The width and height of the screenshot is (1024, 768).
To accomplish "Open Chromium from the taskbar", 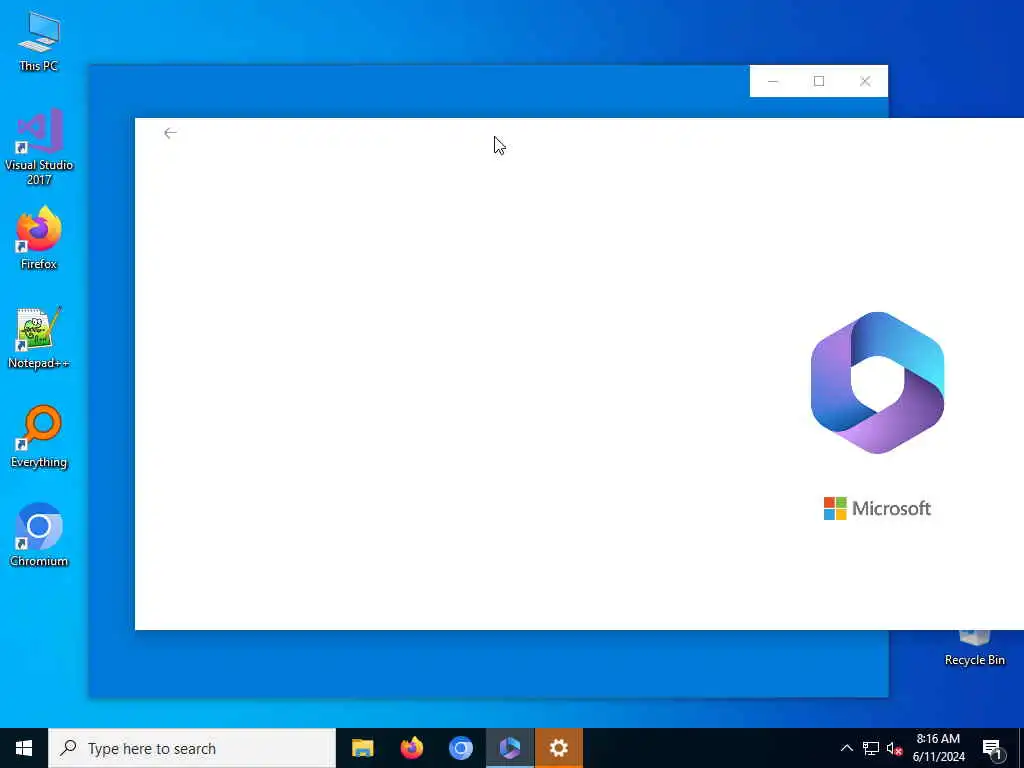I will tap(460, 748).
